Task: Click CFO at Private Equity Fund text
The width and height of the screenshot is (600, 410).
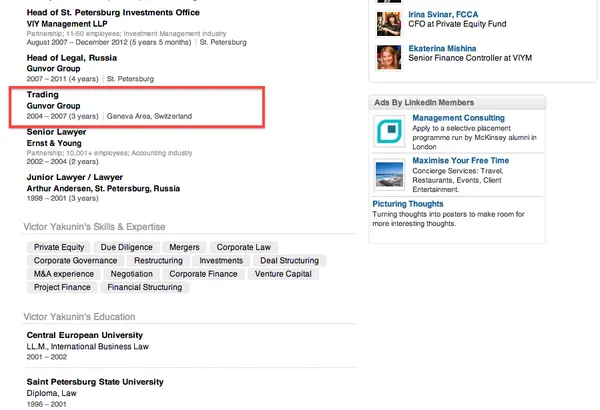Action: (457, 24)
